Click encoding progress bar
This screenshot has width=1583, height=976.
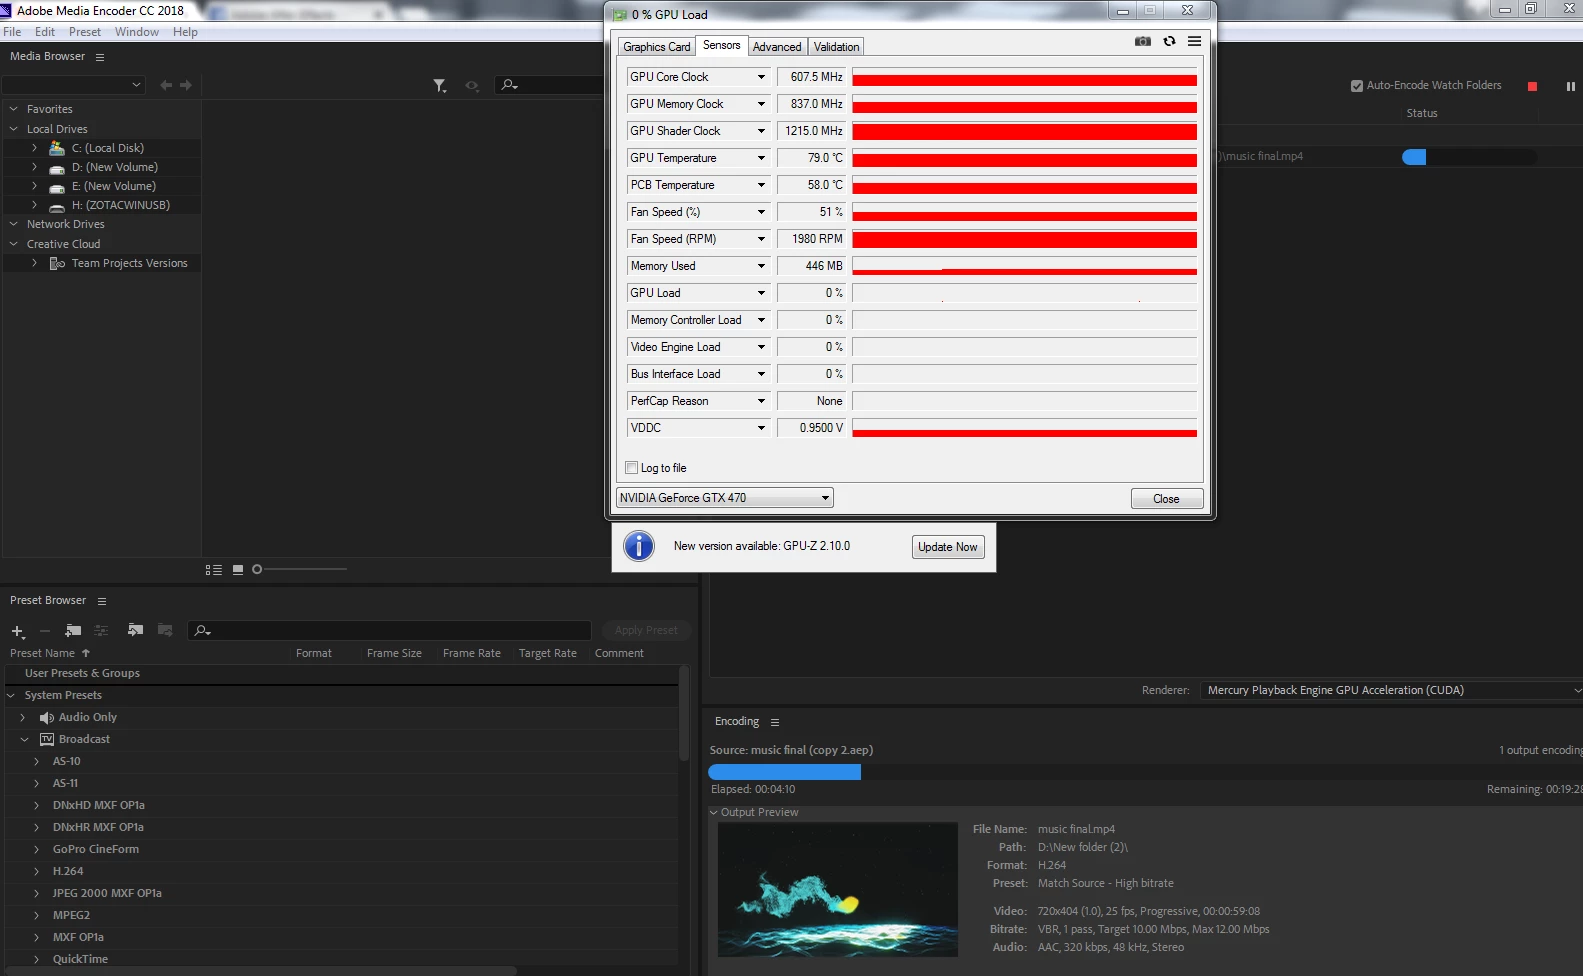[x=1145, y=772]
